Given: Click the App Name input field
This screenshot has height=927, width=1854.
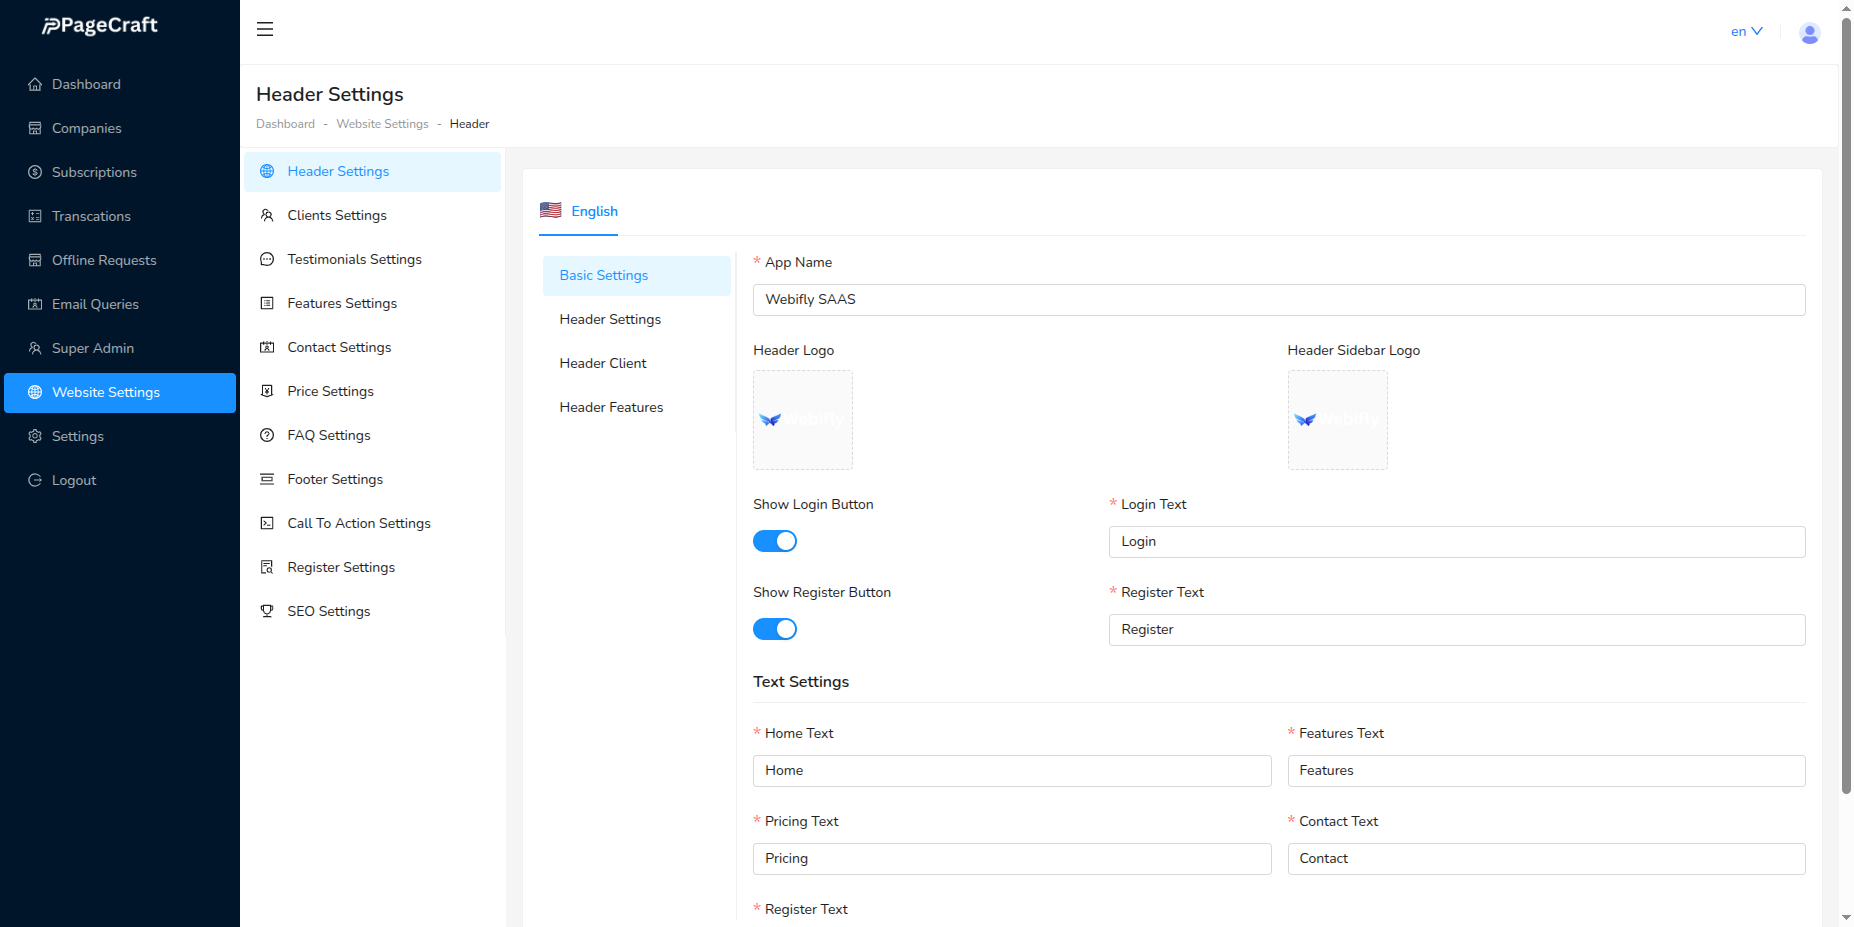Looking at the screenshot, I should pos(1278,300).
